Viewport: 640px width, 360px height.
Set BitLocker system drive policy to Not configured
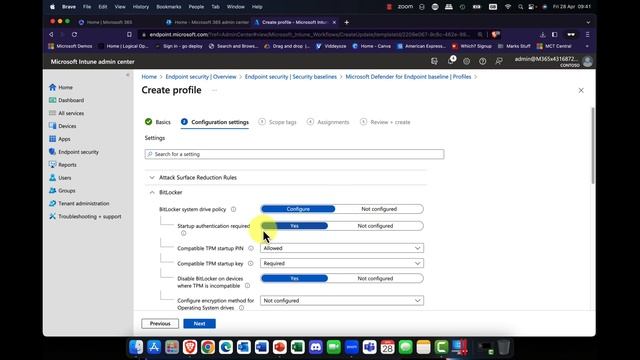coord(379,209)
